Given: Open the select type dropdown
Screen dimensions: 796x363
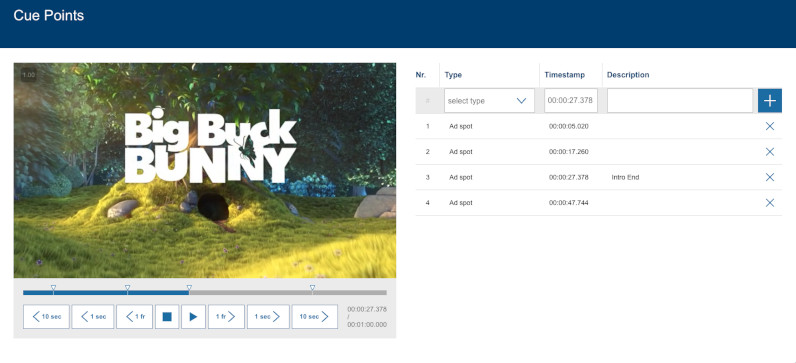Looking at the screenshot, I should tap(489, 101).
